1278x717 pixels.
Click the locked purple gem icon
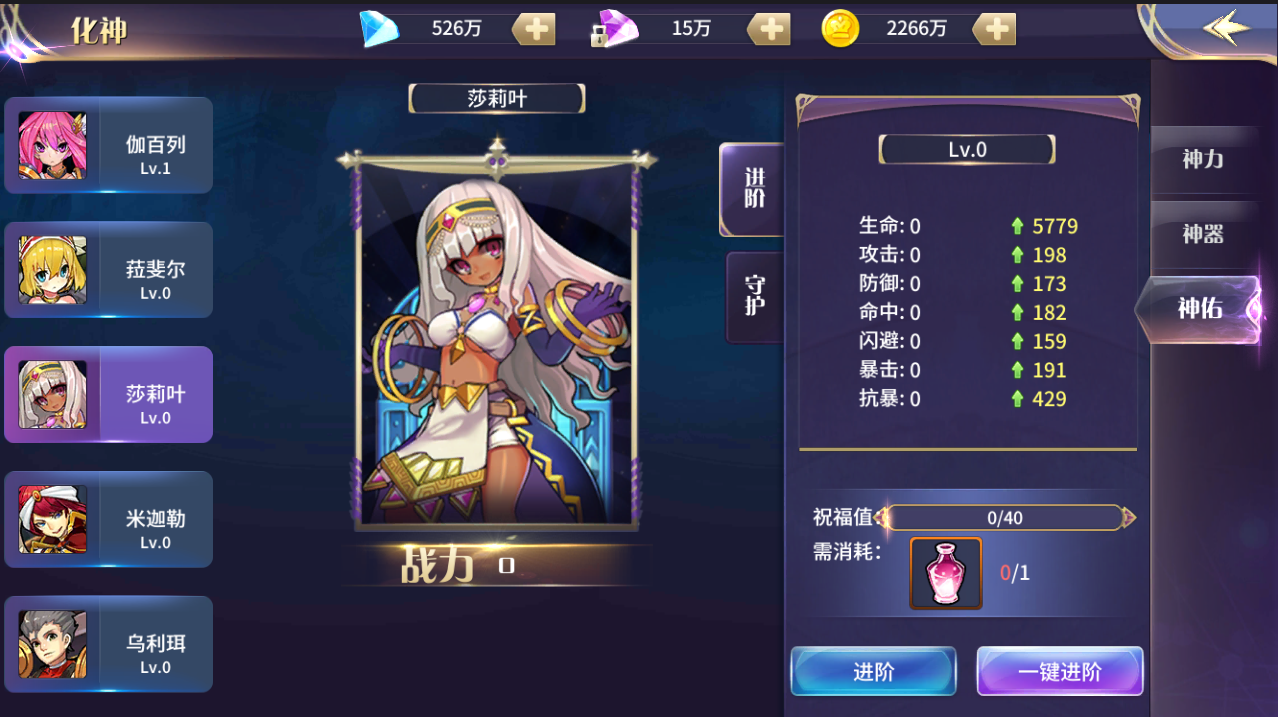[614, 30]
